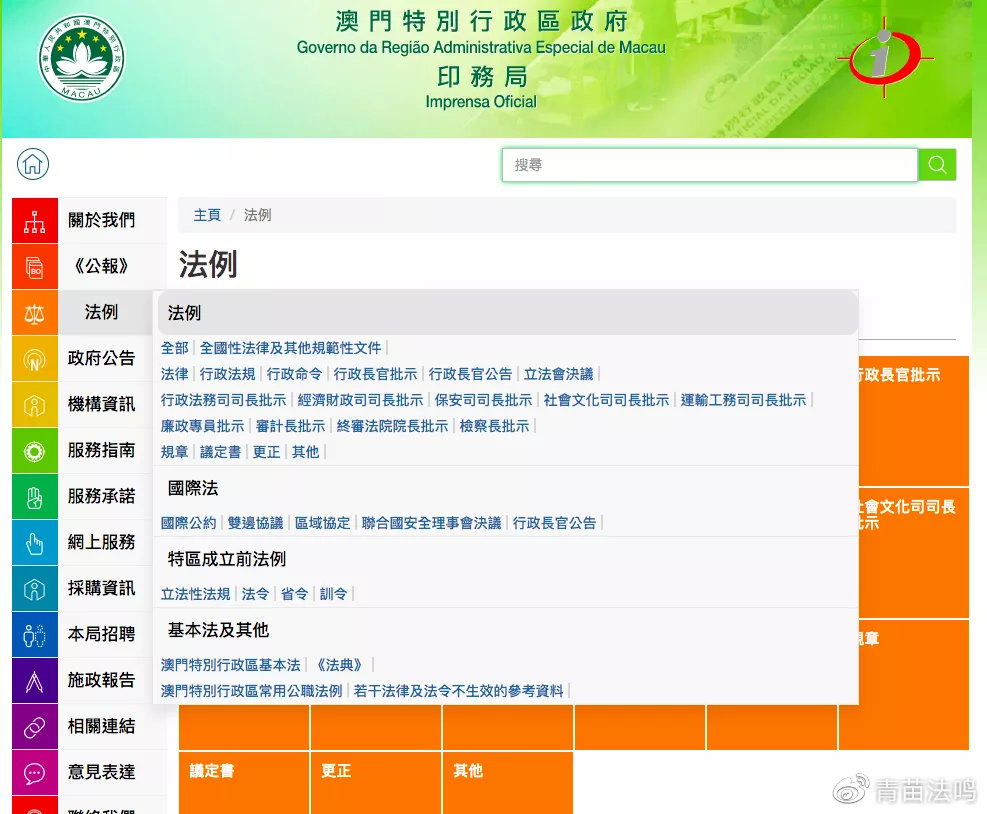Image resolution: width=987 pixels, height=814 pixels.
Task: Click the 網上服務 pointer icon
Action: pos(35,543)
